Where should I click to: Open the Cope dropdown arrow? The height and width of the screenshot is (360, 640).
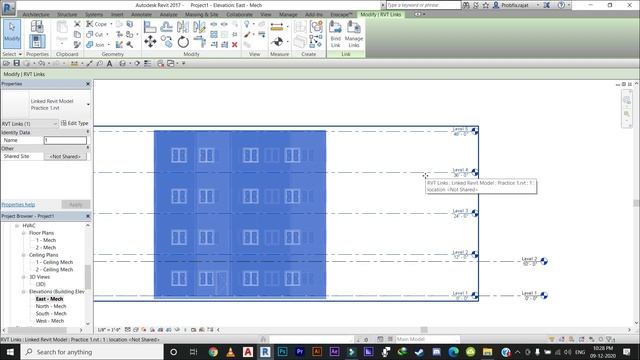111,24
